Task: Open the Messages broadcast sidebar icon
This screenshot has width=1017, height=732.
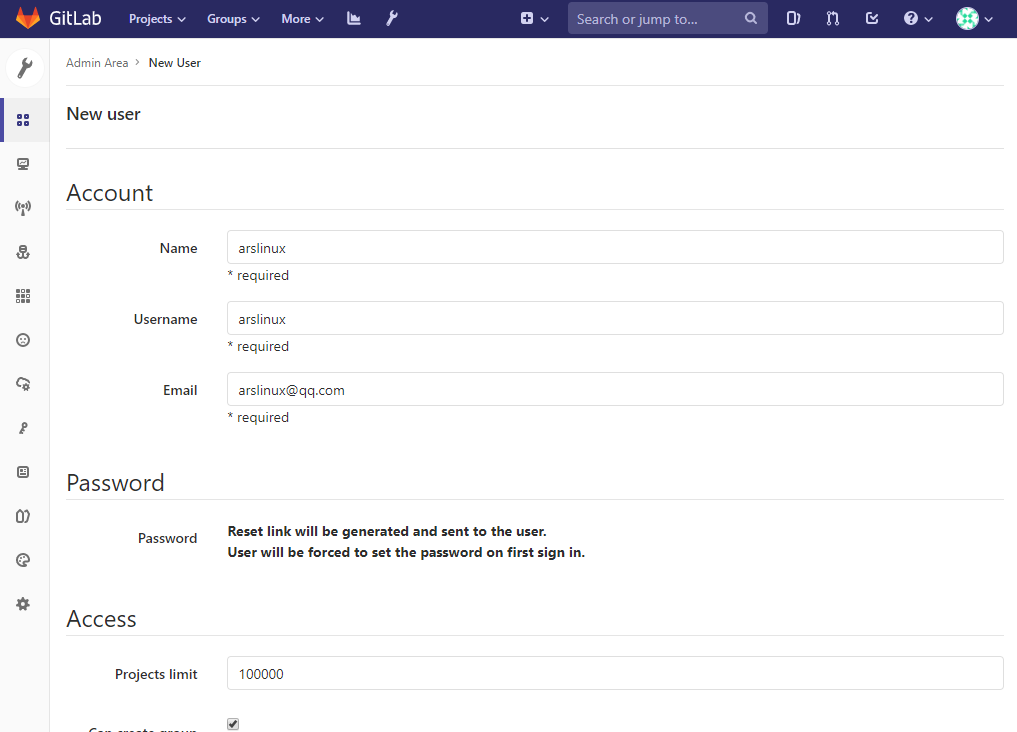Action: 23,208
